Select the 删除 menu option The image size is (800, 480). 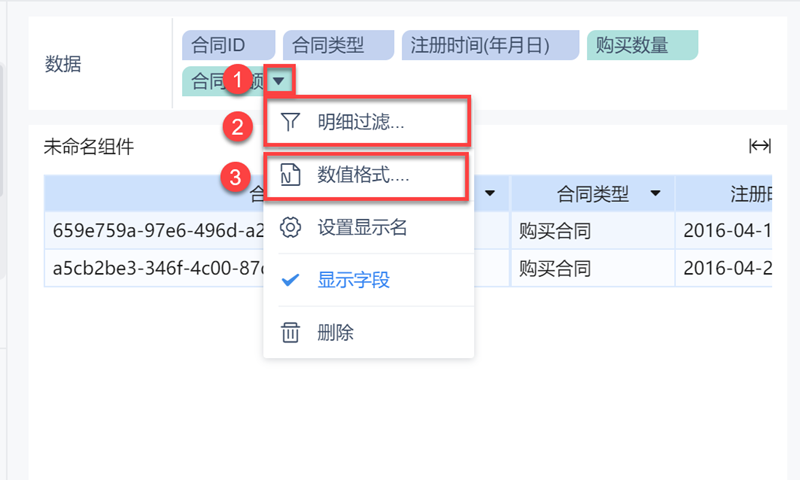[x=336, y=332]
